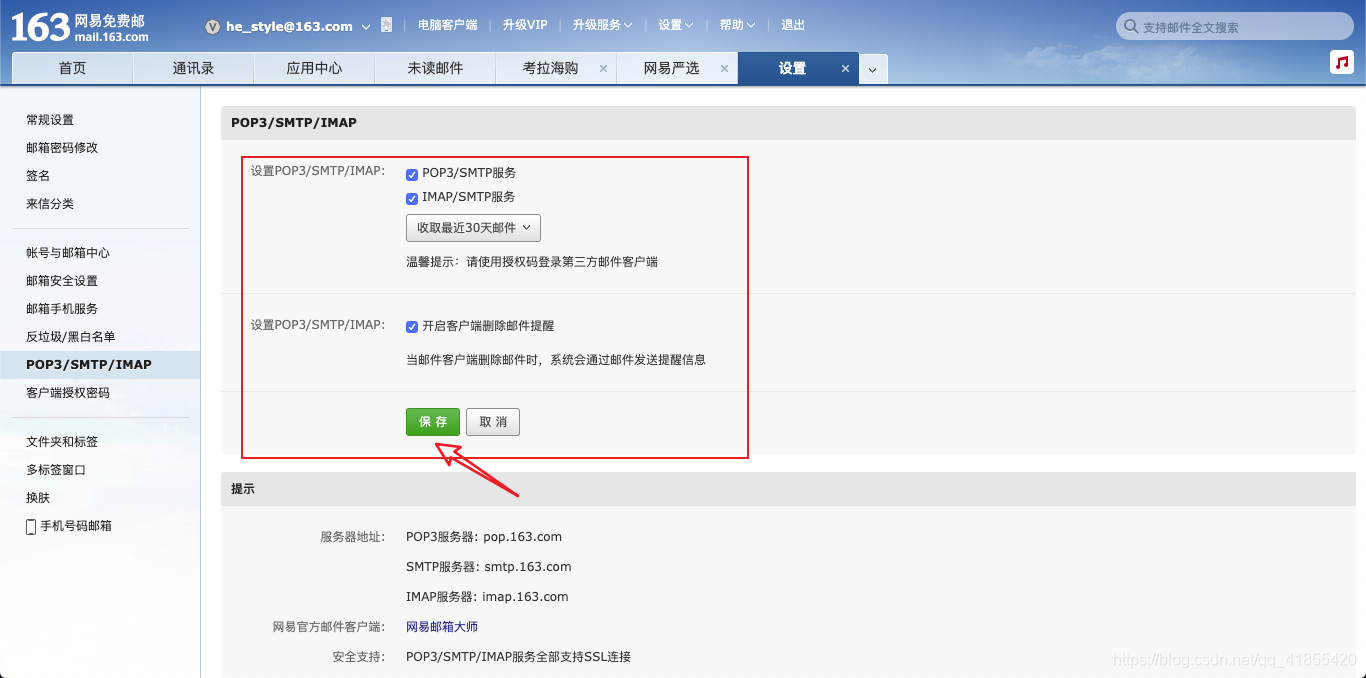The width and height of the screenshot is (1366, 678).
Task: Click inside the mail search input field
Action: 1240,26
